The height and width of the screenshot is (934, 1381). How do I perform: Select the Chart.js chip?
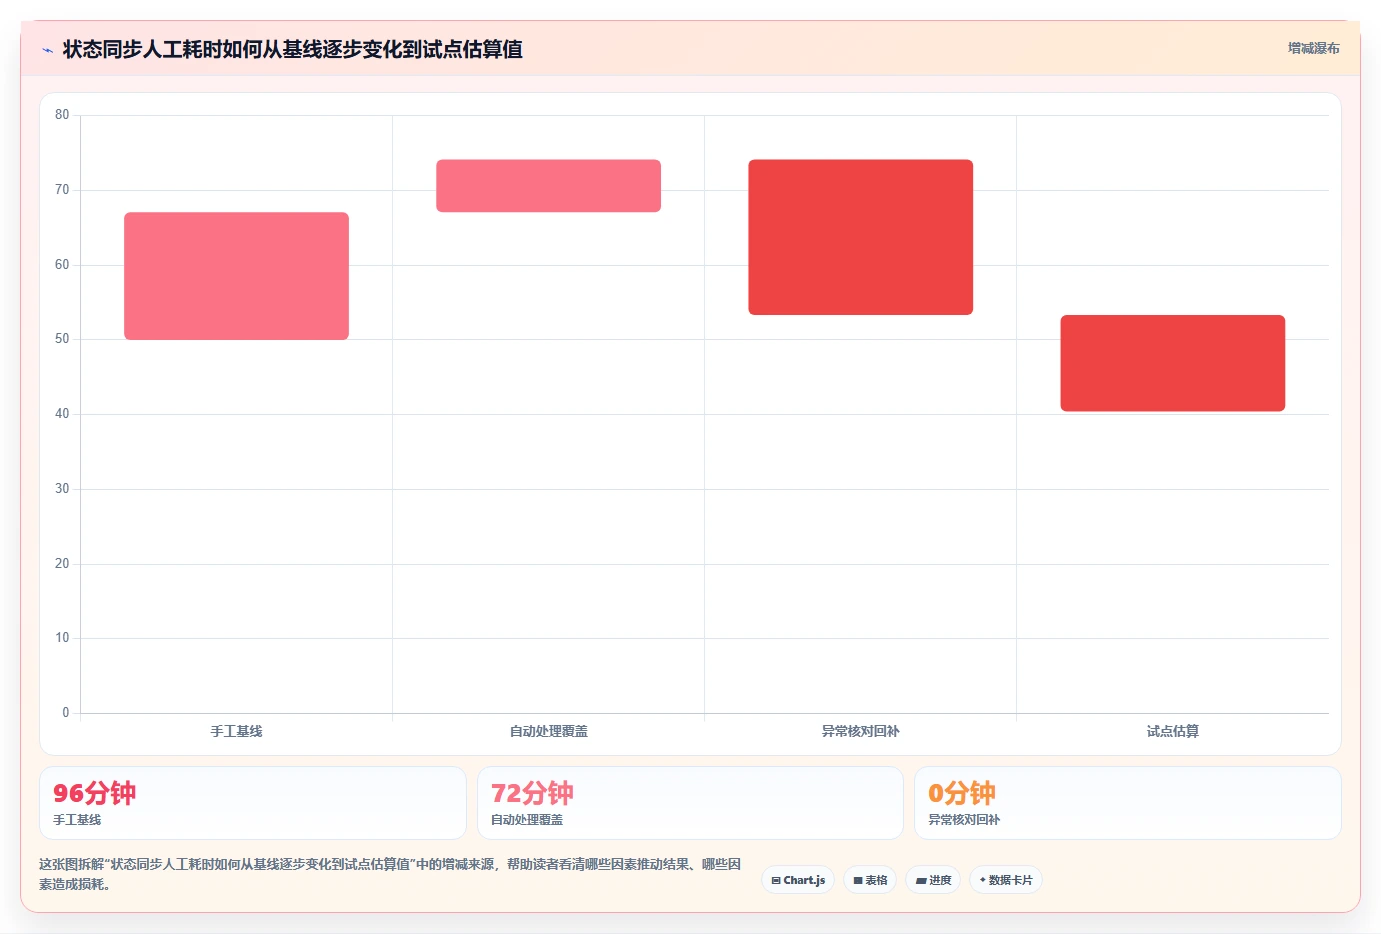click(798, 880)
